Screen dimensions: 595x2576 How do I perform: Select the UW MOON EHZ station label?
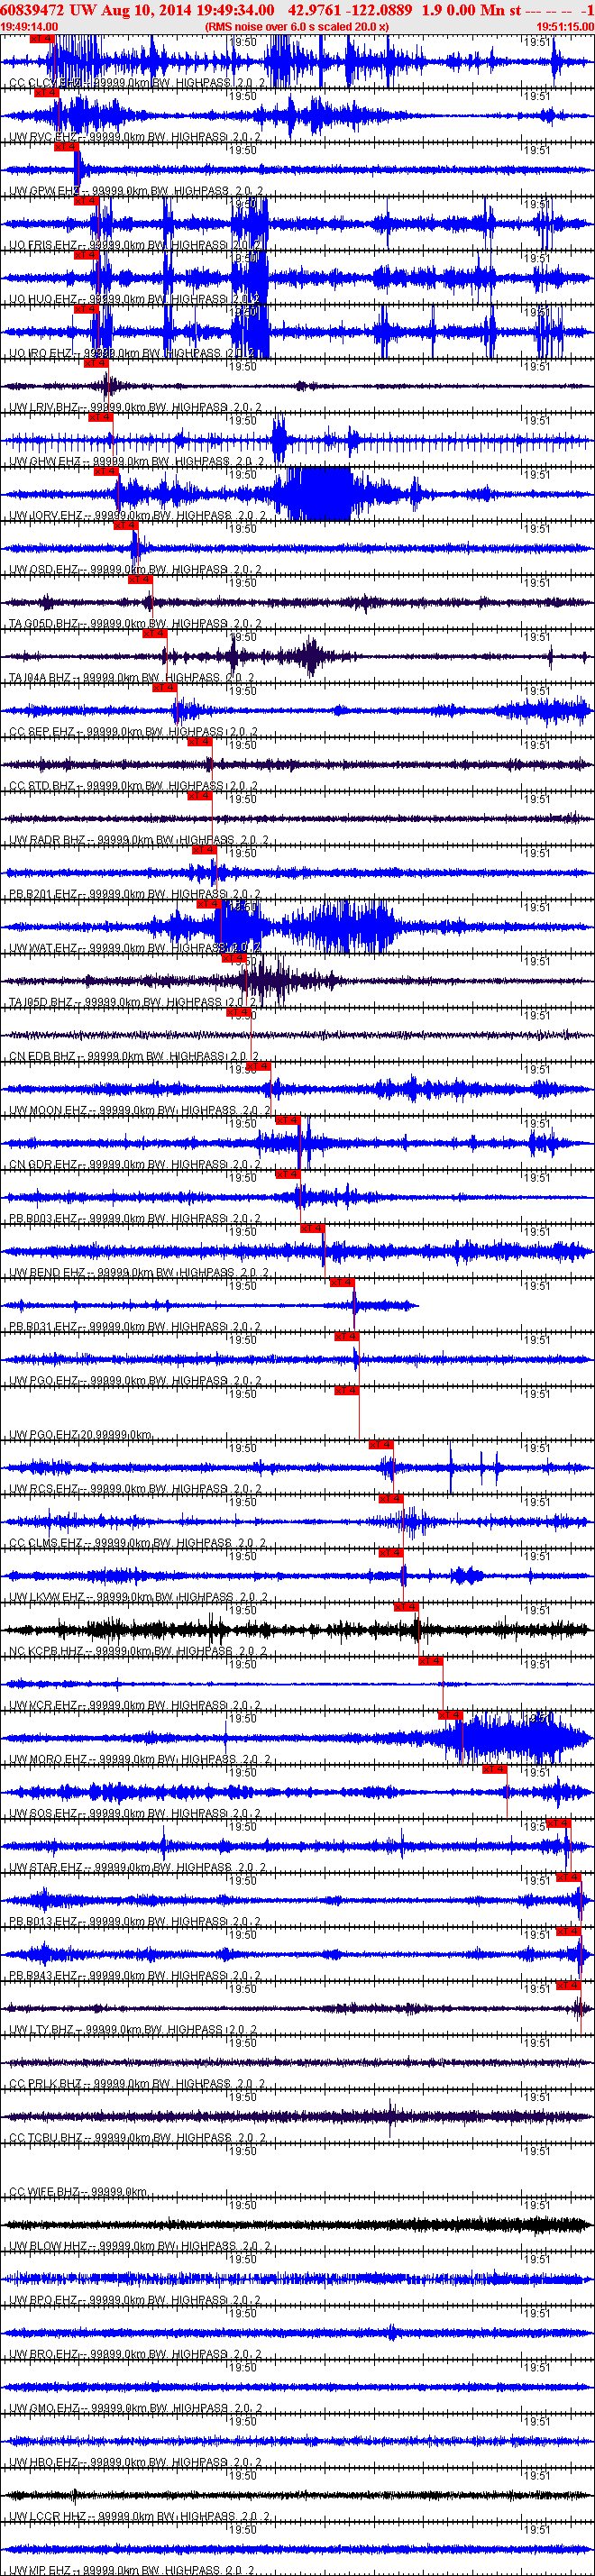pos(140,1110)
